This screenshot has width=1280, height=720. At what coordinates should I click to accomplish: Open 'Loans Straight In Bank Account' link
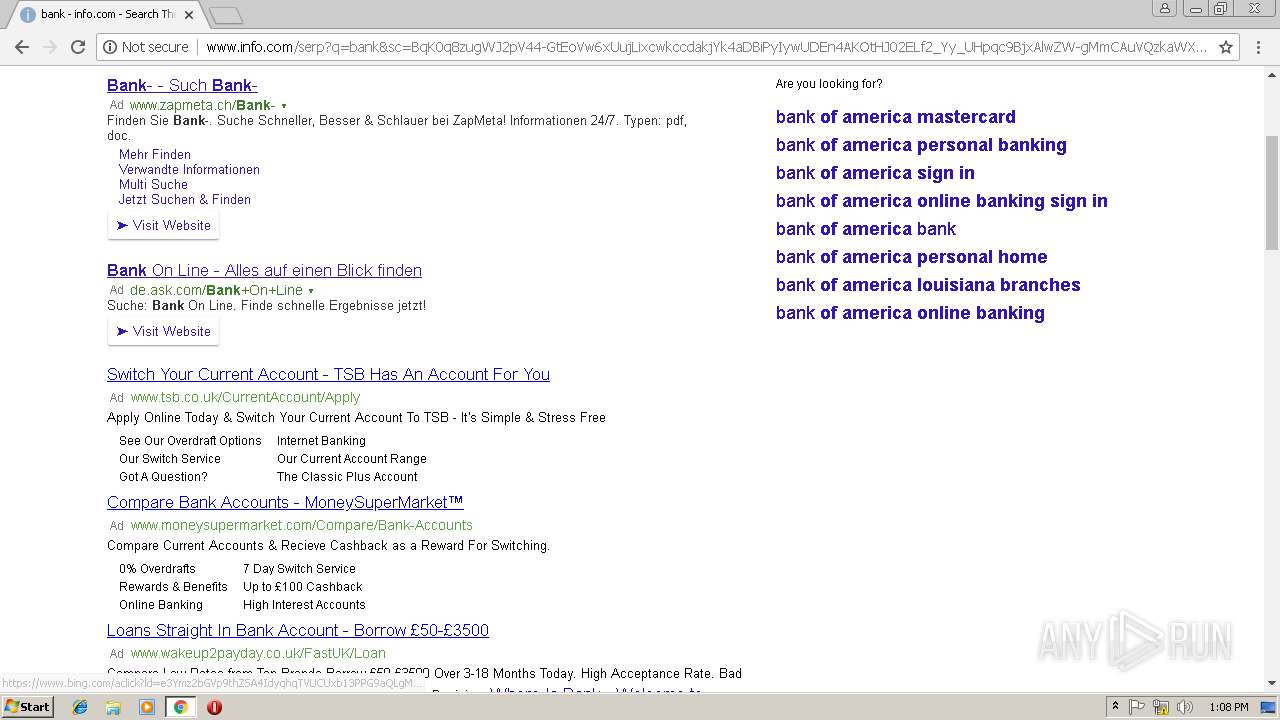click(298, 630)
